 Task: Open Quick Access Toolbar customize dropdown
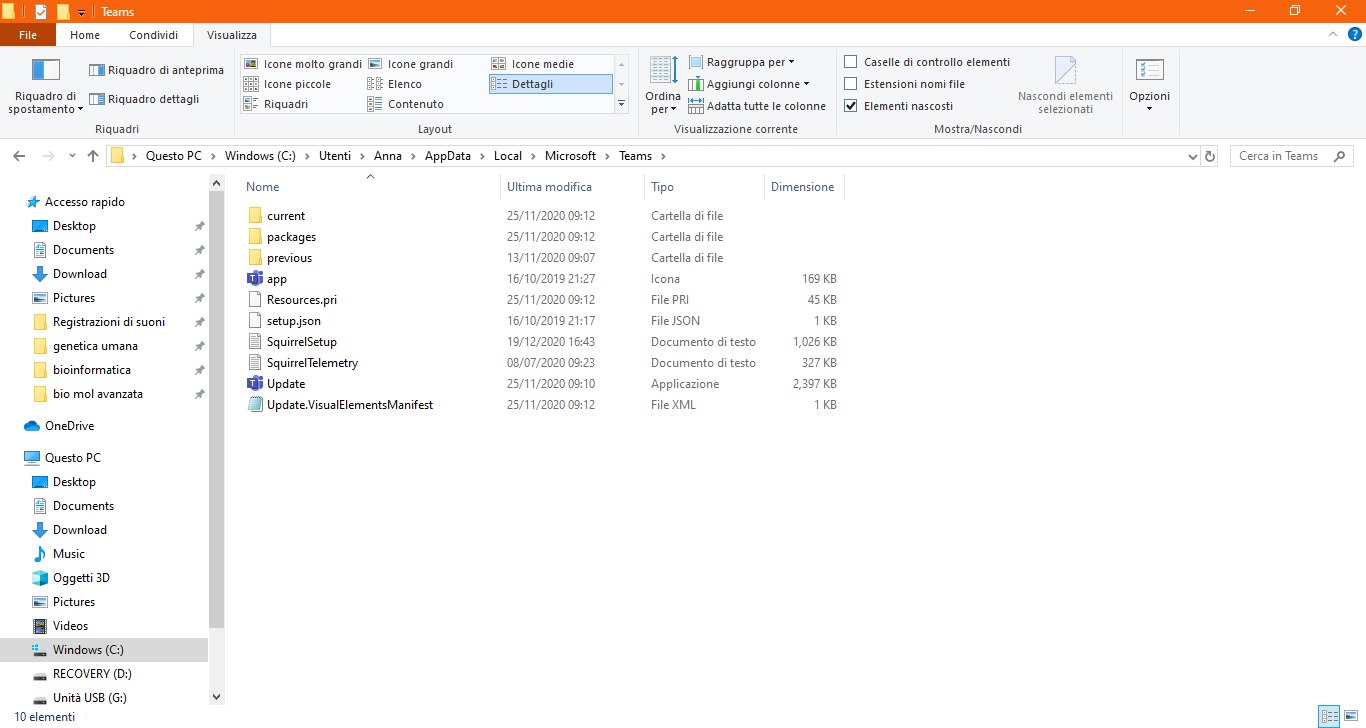81,12
